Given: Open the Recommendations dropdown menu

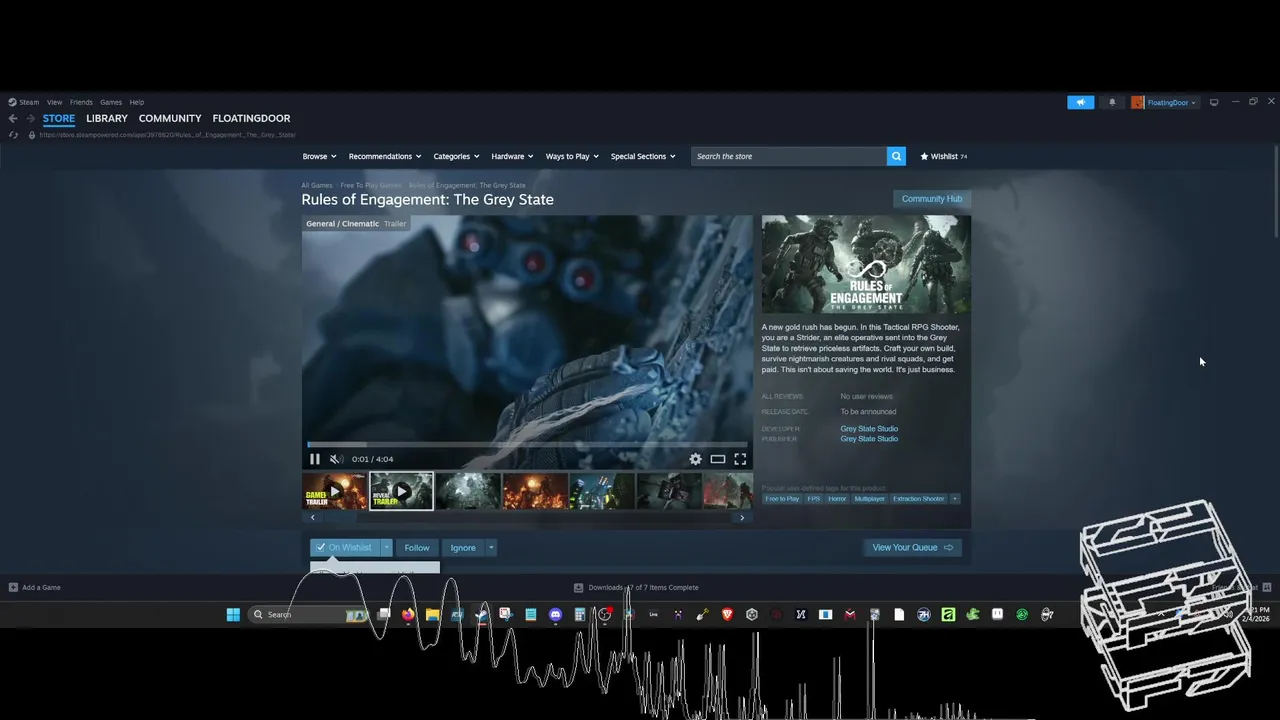Looking at the screenshot, I should pos(385,156).
